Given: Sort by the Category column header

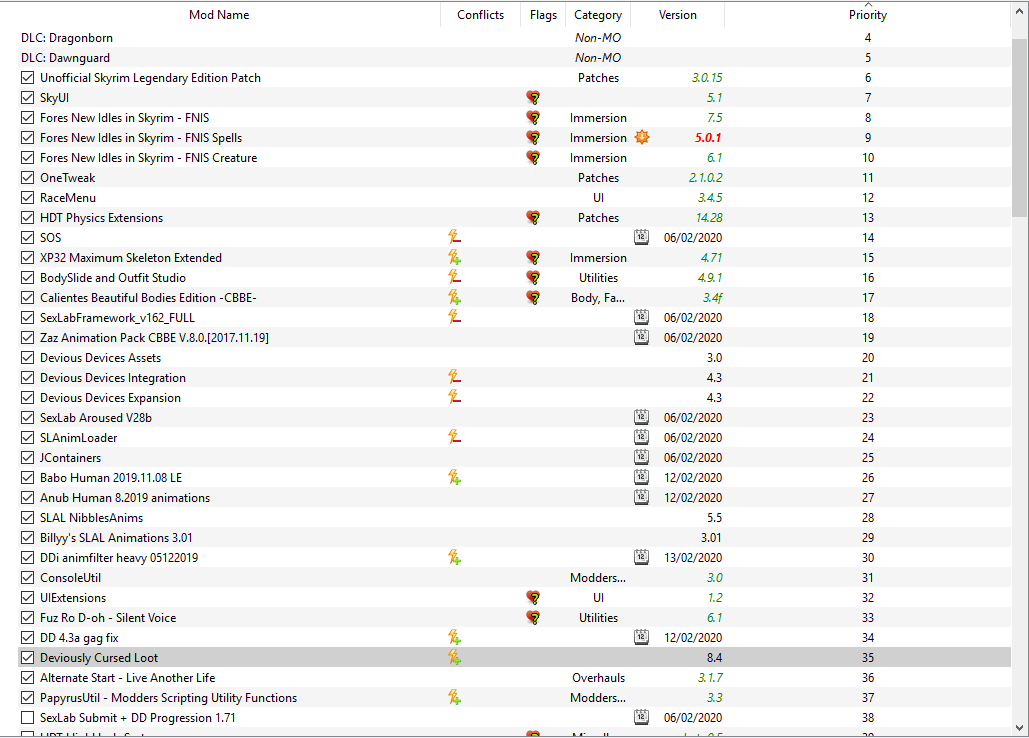Looking at the screenshot, I should point(598,14).
